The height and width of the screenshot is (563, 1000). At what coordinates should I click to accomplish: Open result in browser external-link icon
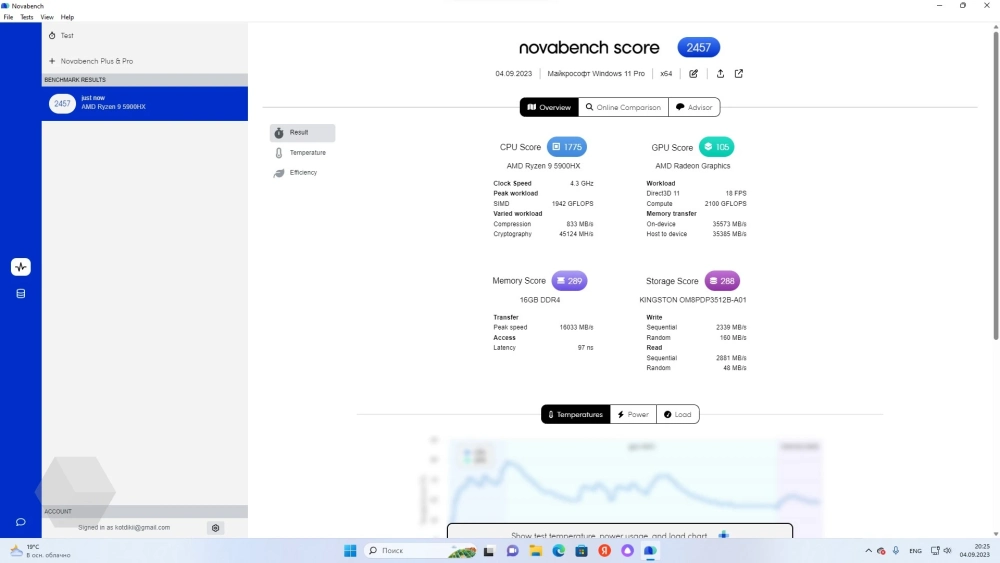coord(739,73)
